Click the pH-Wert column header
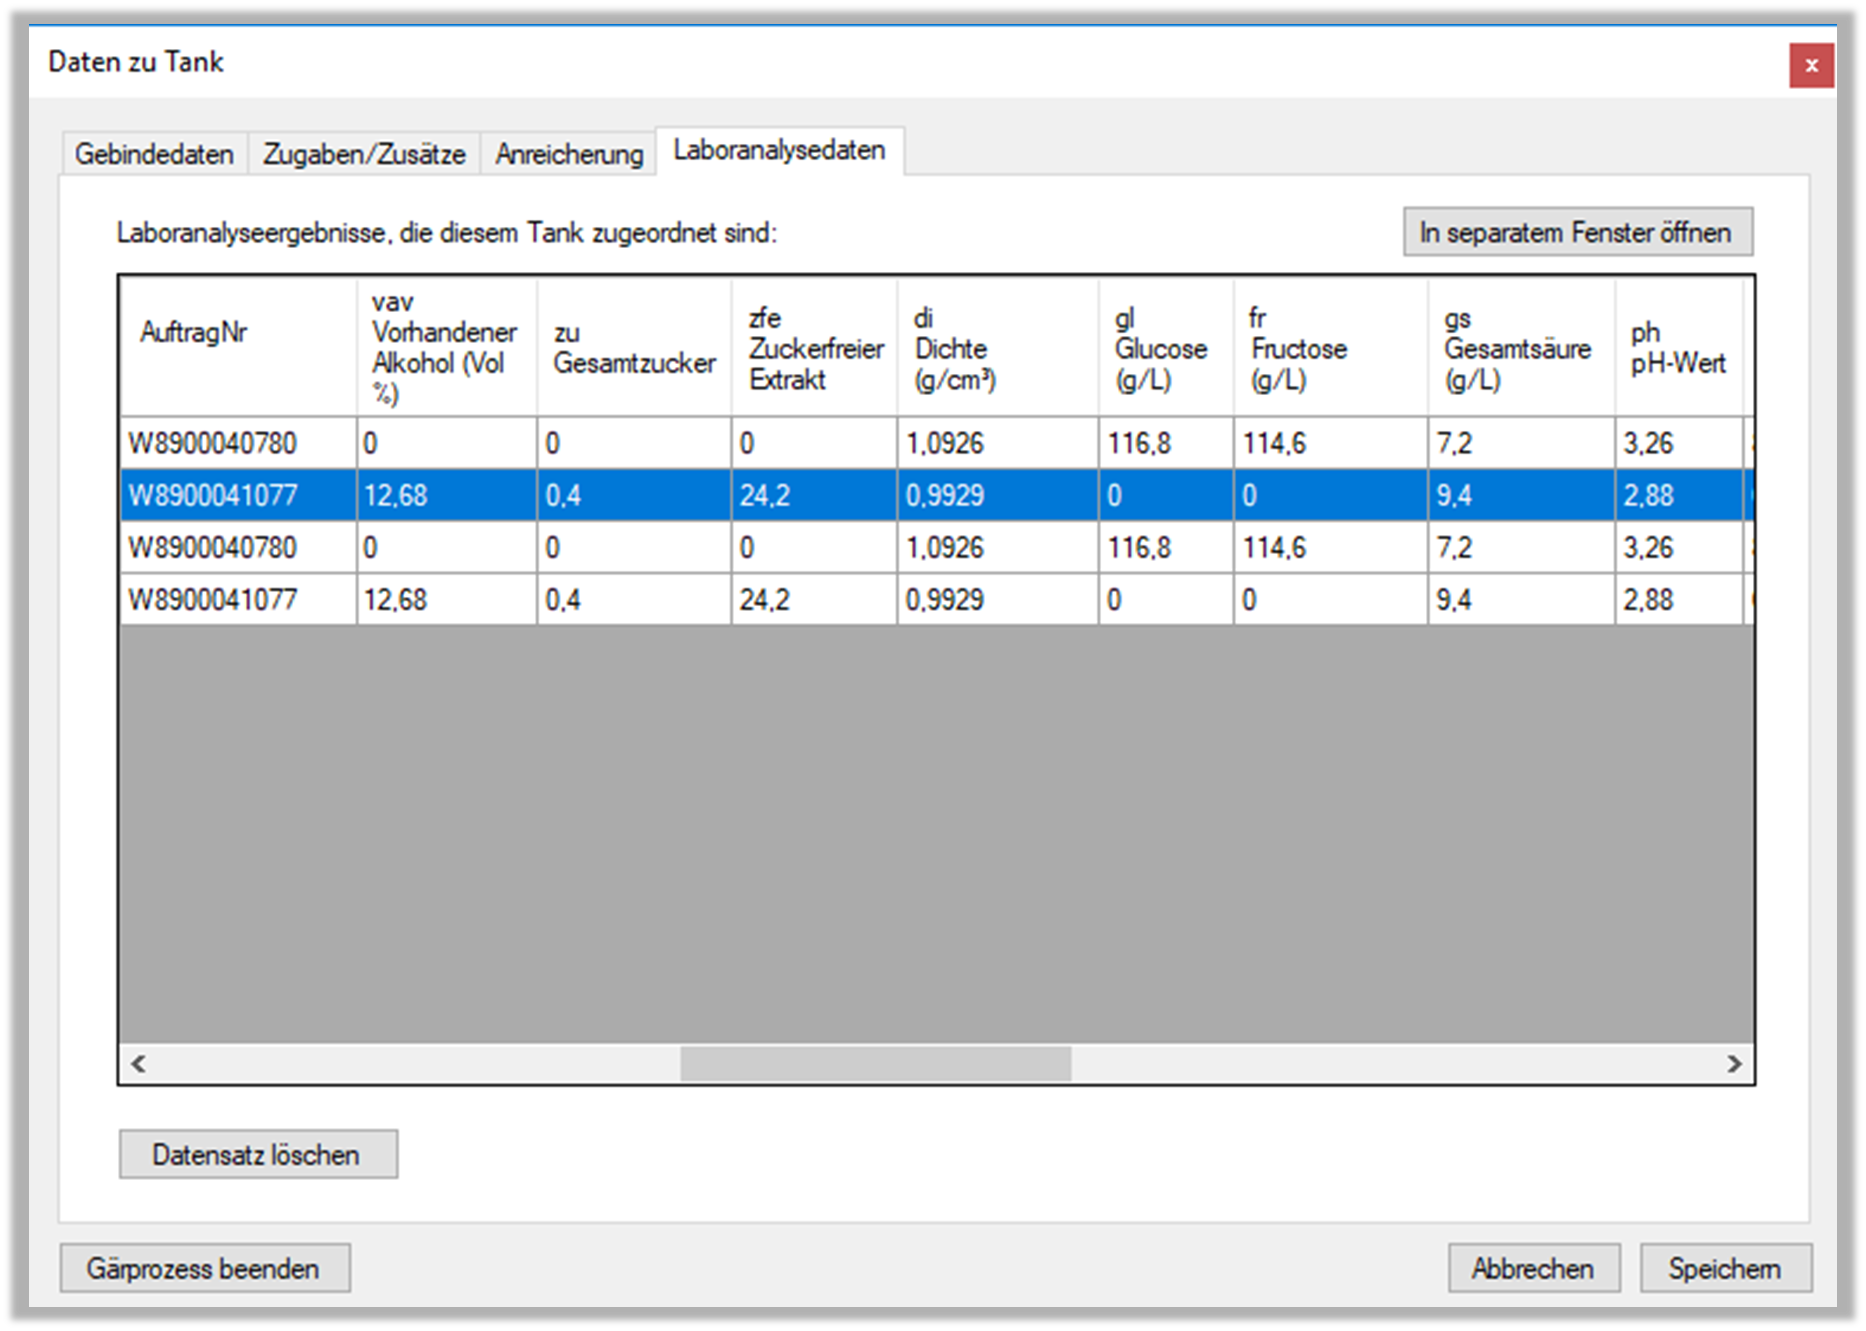The height and width of the screenshot is (1331, 1866). tap(1677, 346)
